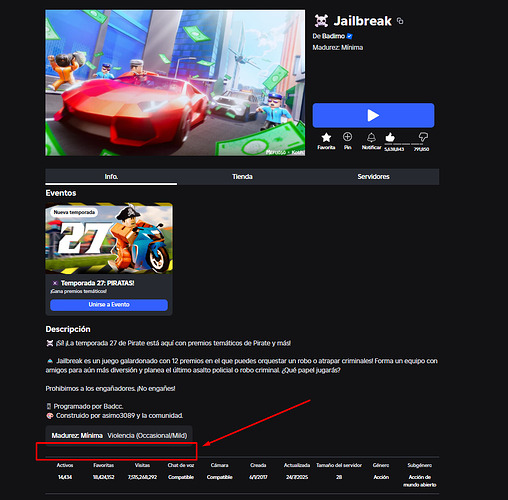Open the Temporada 27 event thumbnail

[x=109, y=238]
